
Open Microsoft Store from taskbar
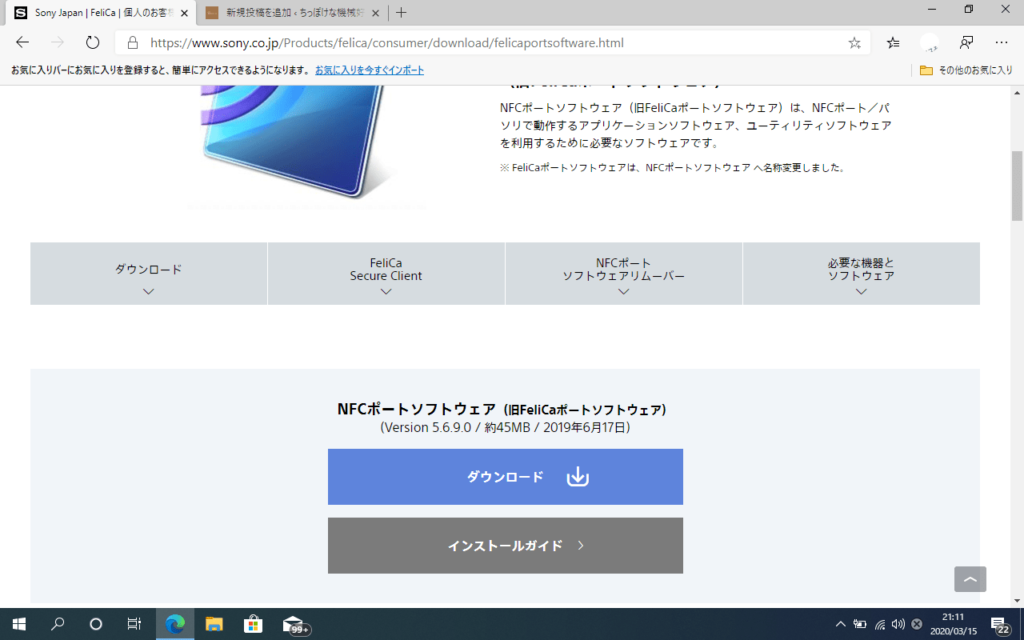pos(253,624)
